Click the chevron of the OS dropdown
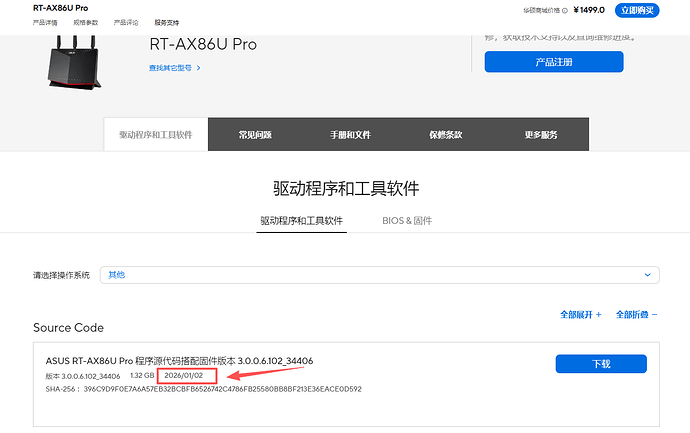This screenshot has width=690, height=433. tap(647, 275)
